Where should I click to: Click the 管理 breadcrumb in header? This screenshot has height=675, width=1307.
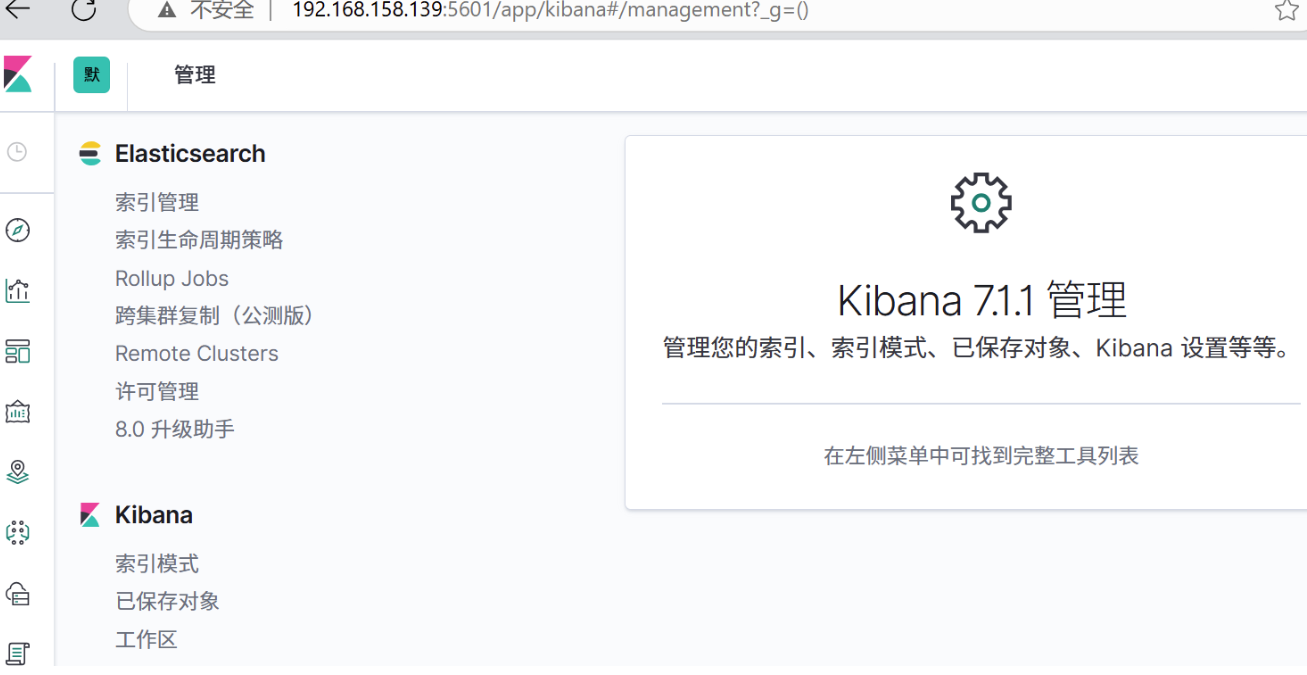(x=195, y=75)
